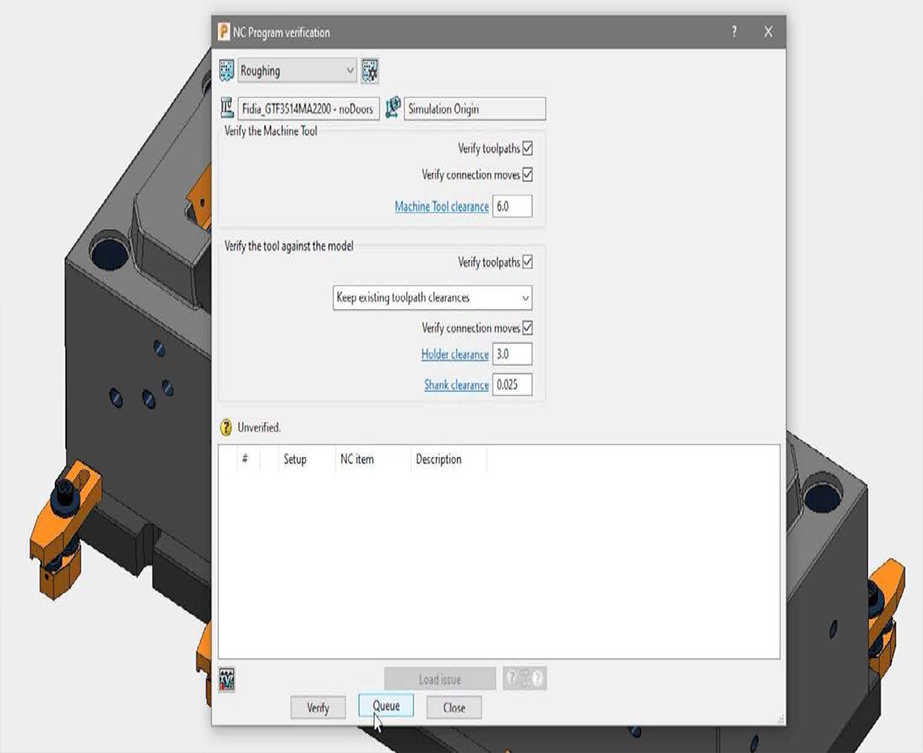Click the PowerMill logo in the title bar
Viewport: 923px width, 753px height.
[x=224, y=32]
